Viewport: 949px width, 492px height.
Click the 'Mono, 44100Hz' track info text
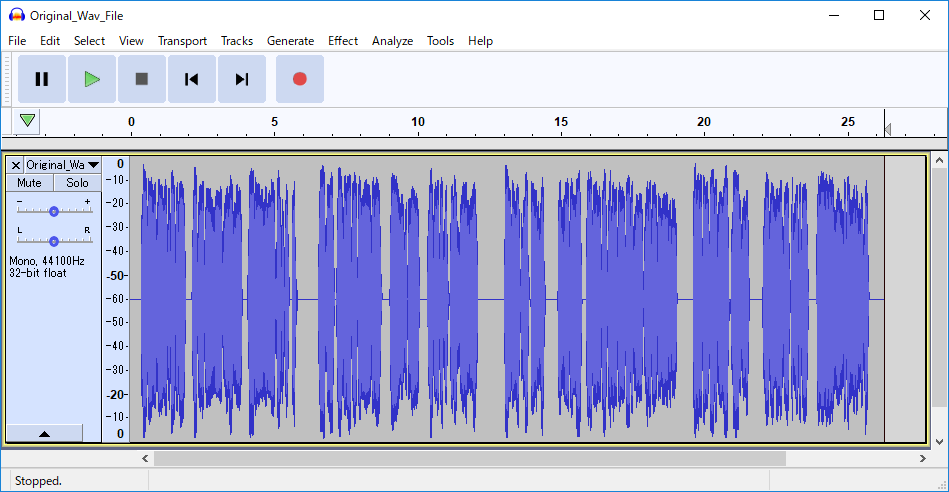click(x=47, y=261)
